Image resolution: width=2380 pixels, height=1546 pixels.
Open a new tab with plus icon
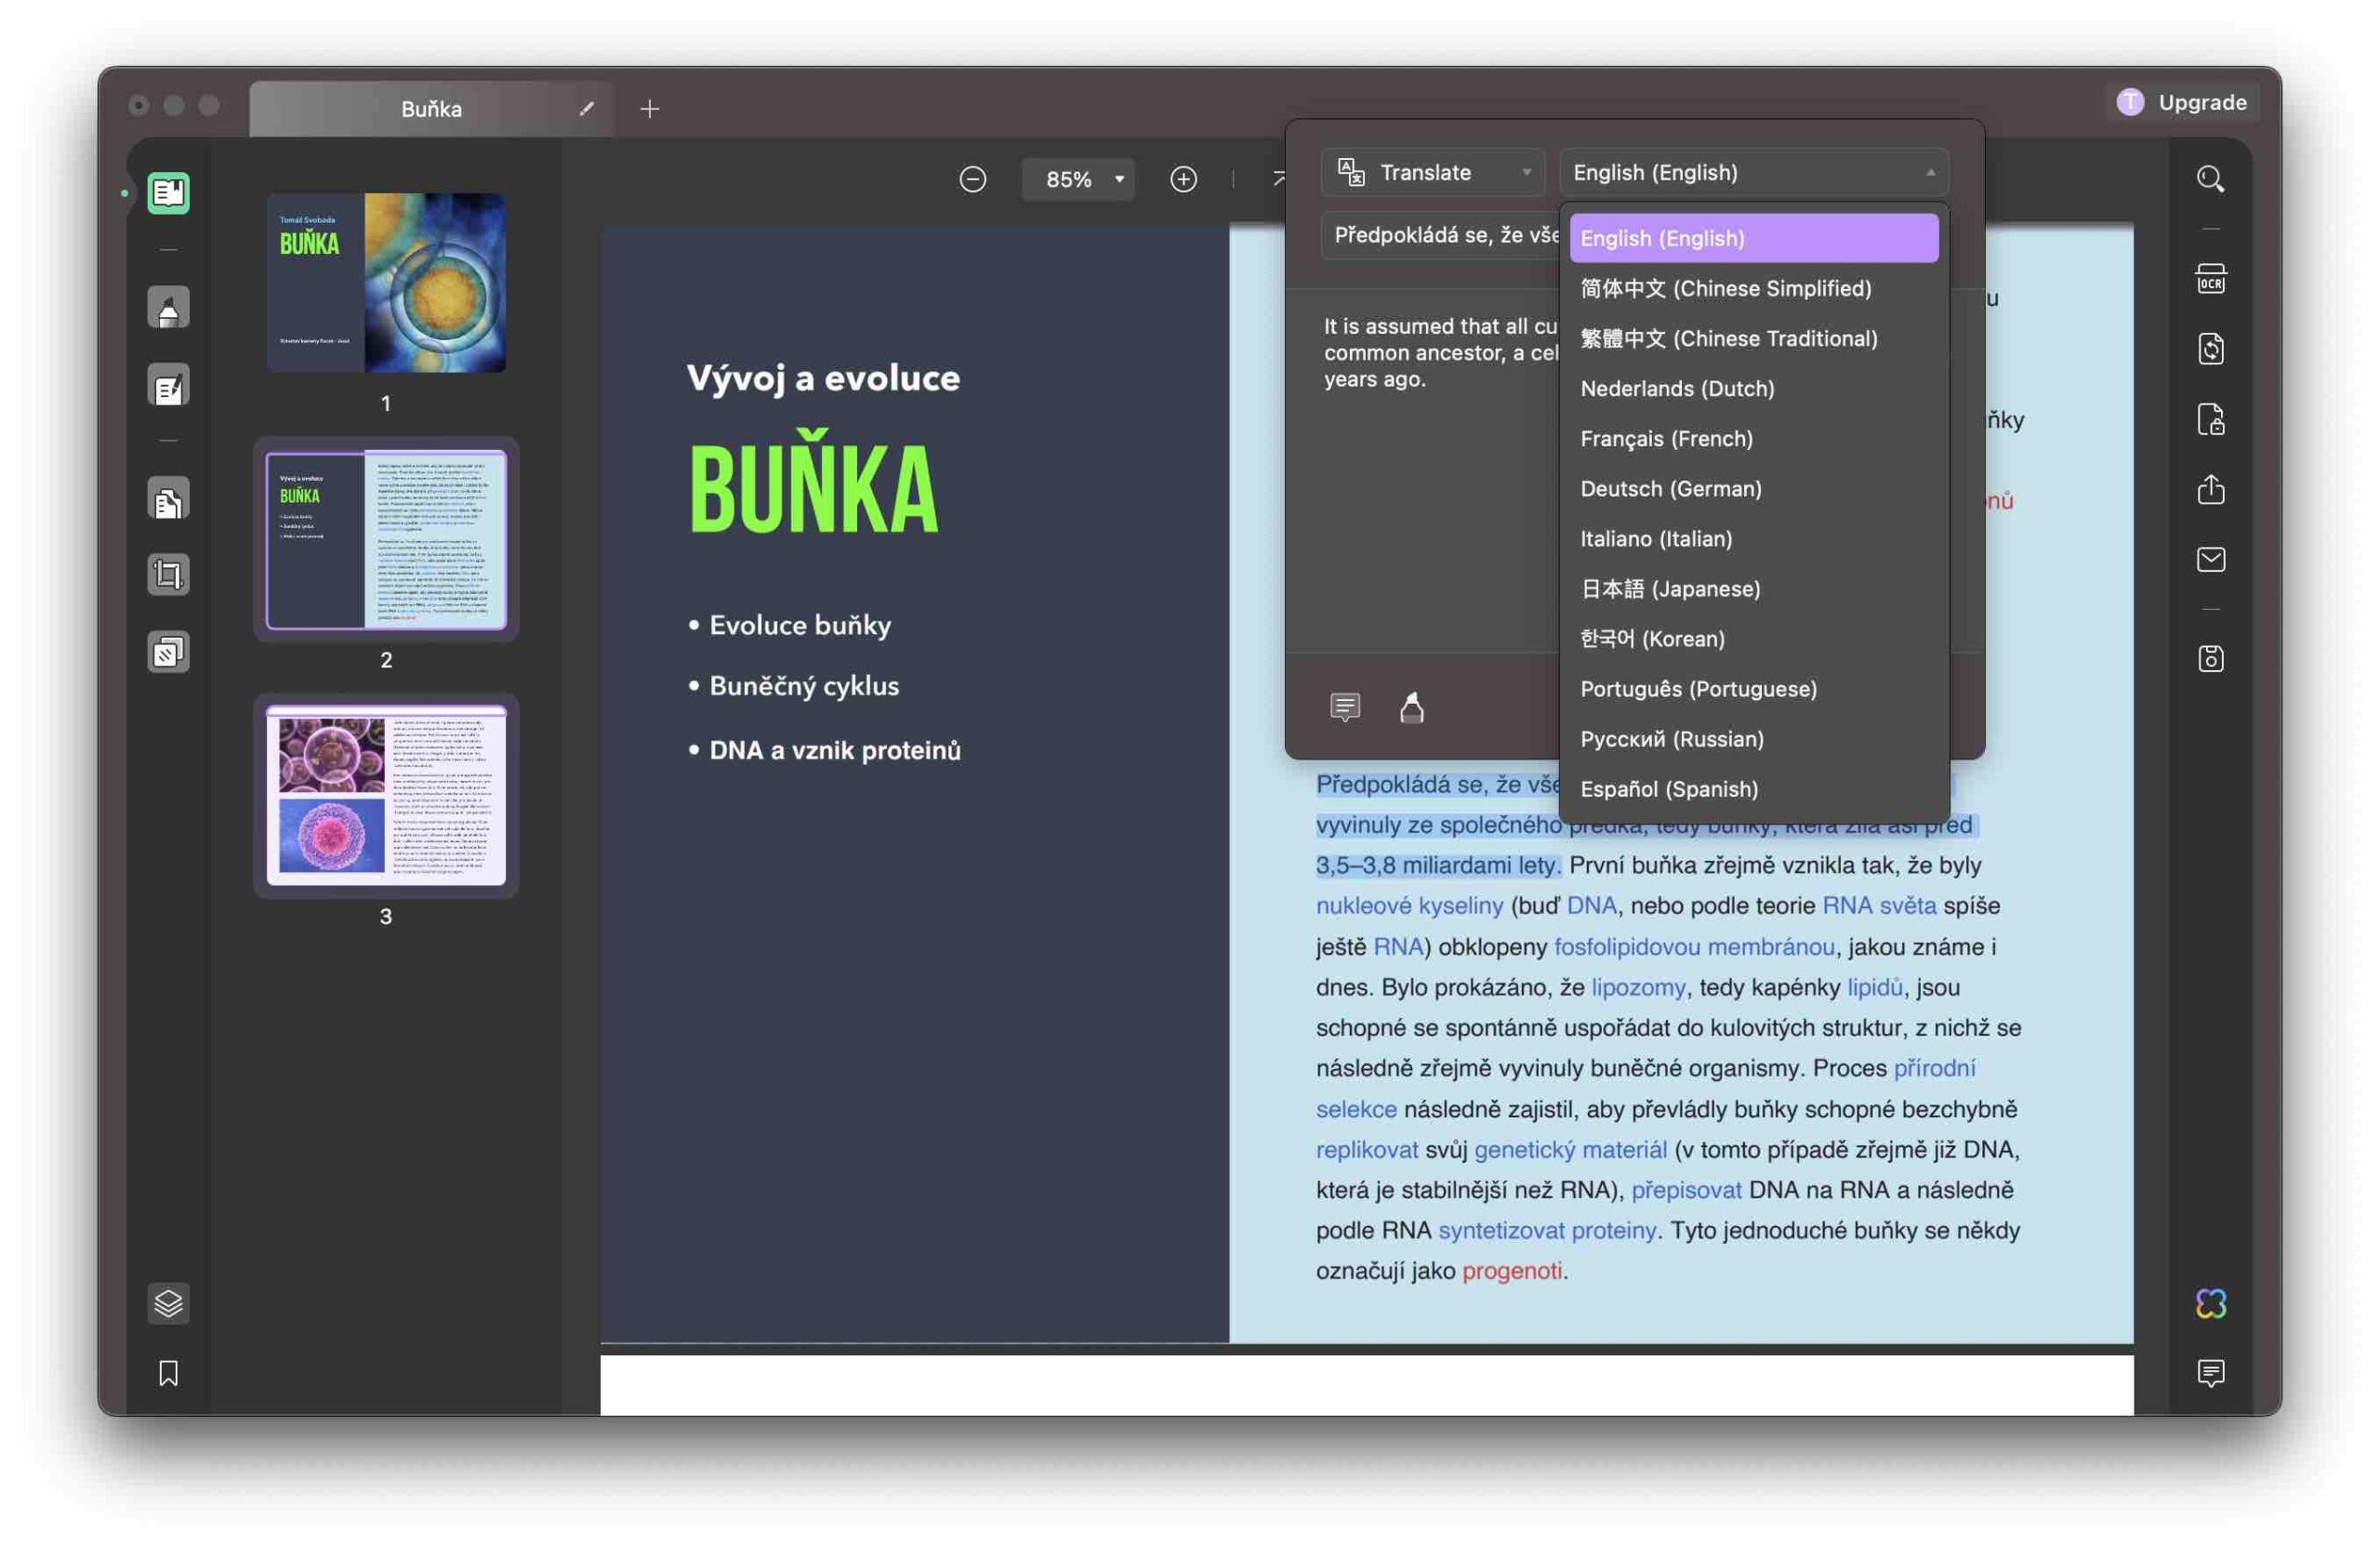point(650,108)
